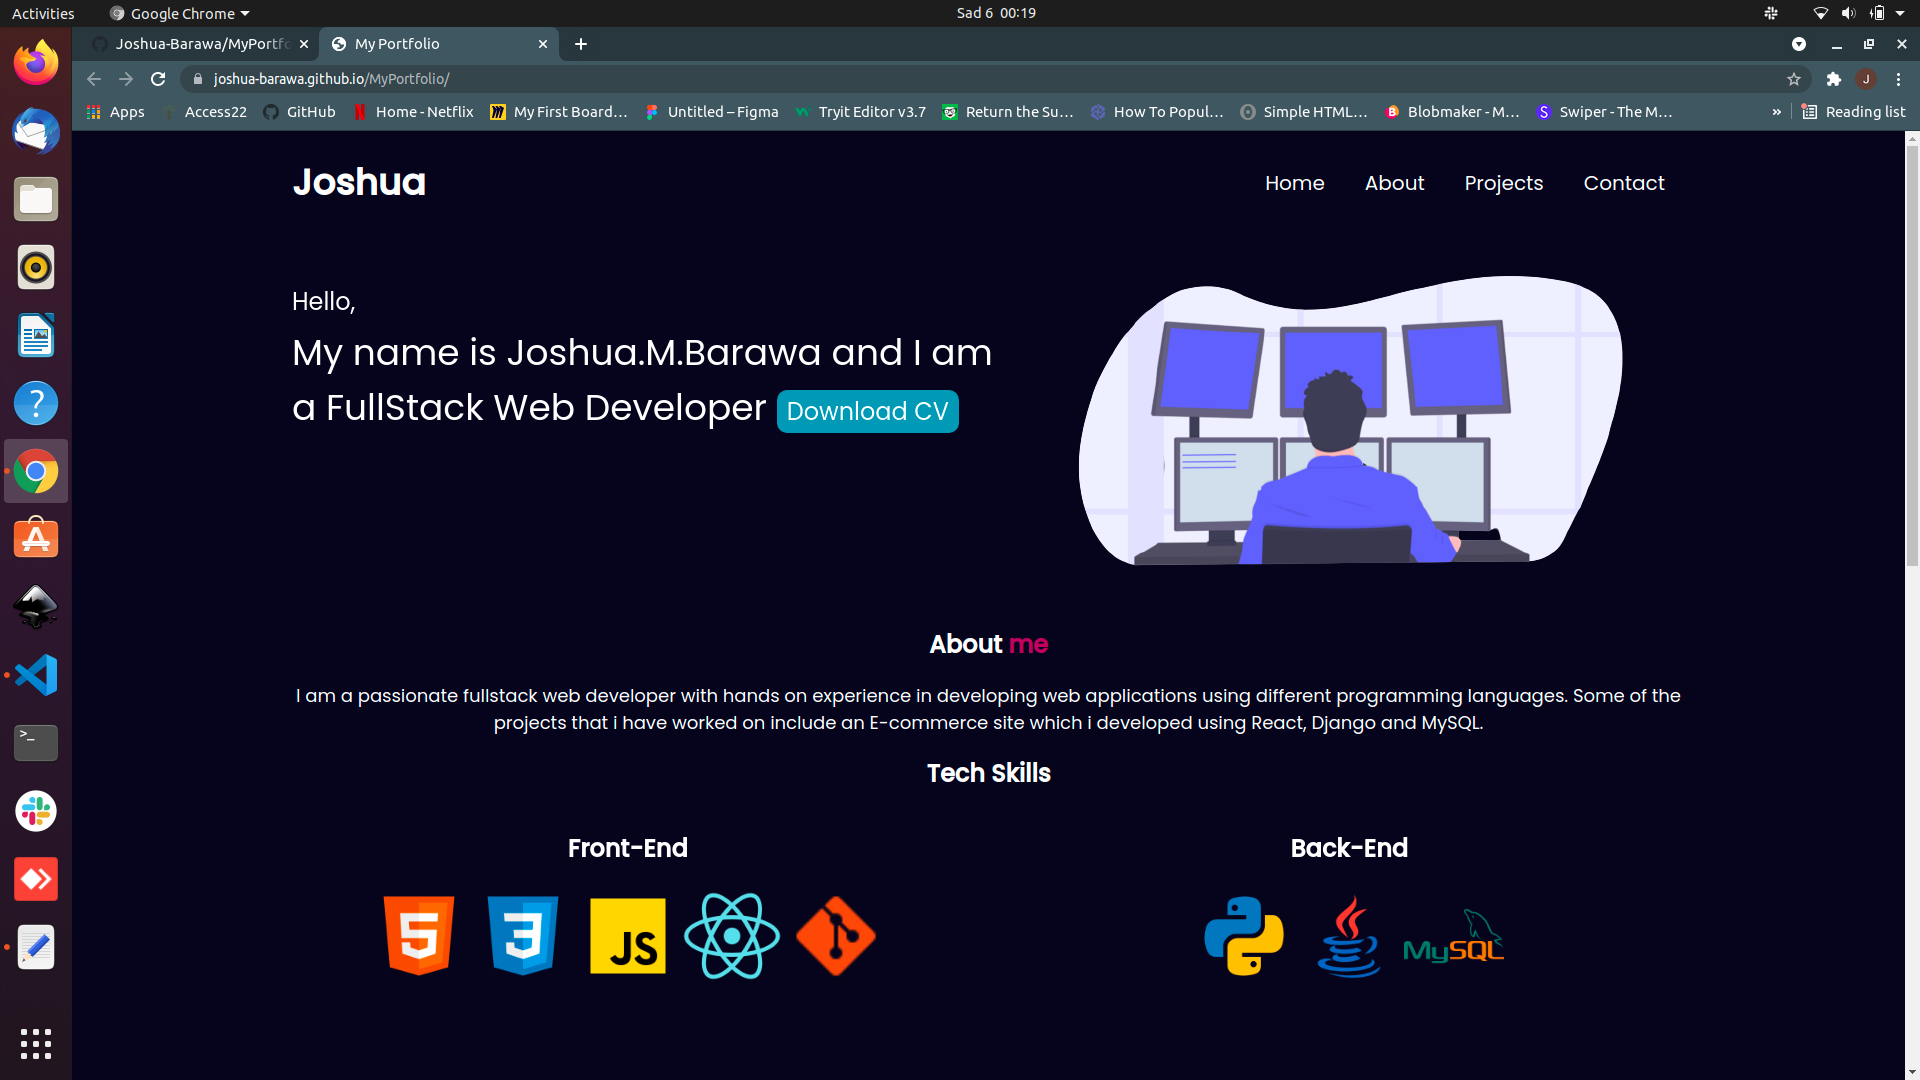Click the HTML5 logo icon
This screenshot has height=1080, width=1920.
pyautogui.click(x=419, y=936)
